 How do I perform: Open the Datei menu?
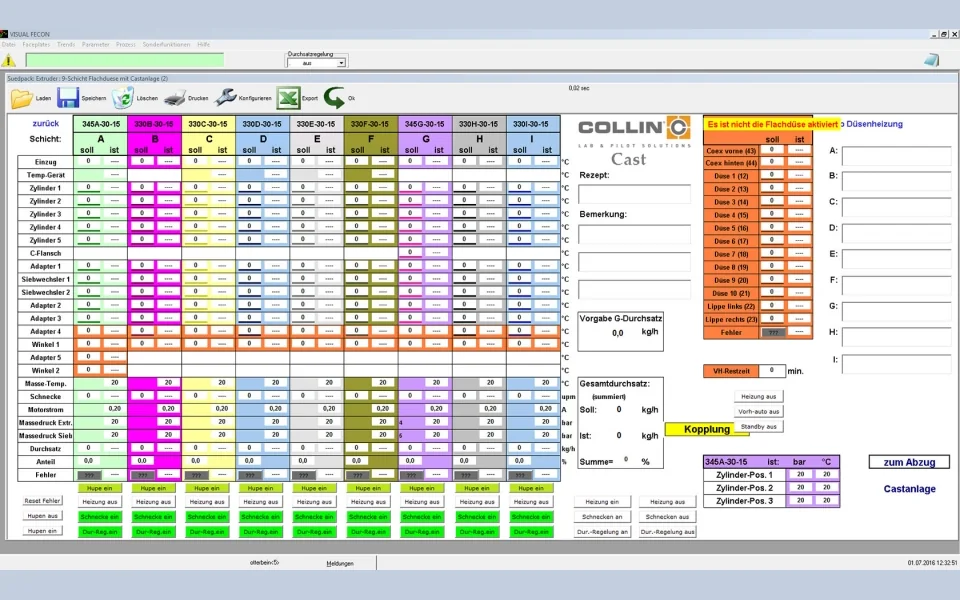pyautogui.click(x=9, y=44)
